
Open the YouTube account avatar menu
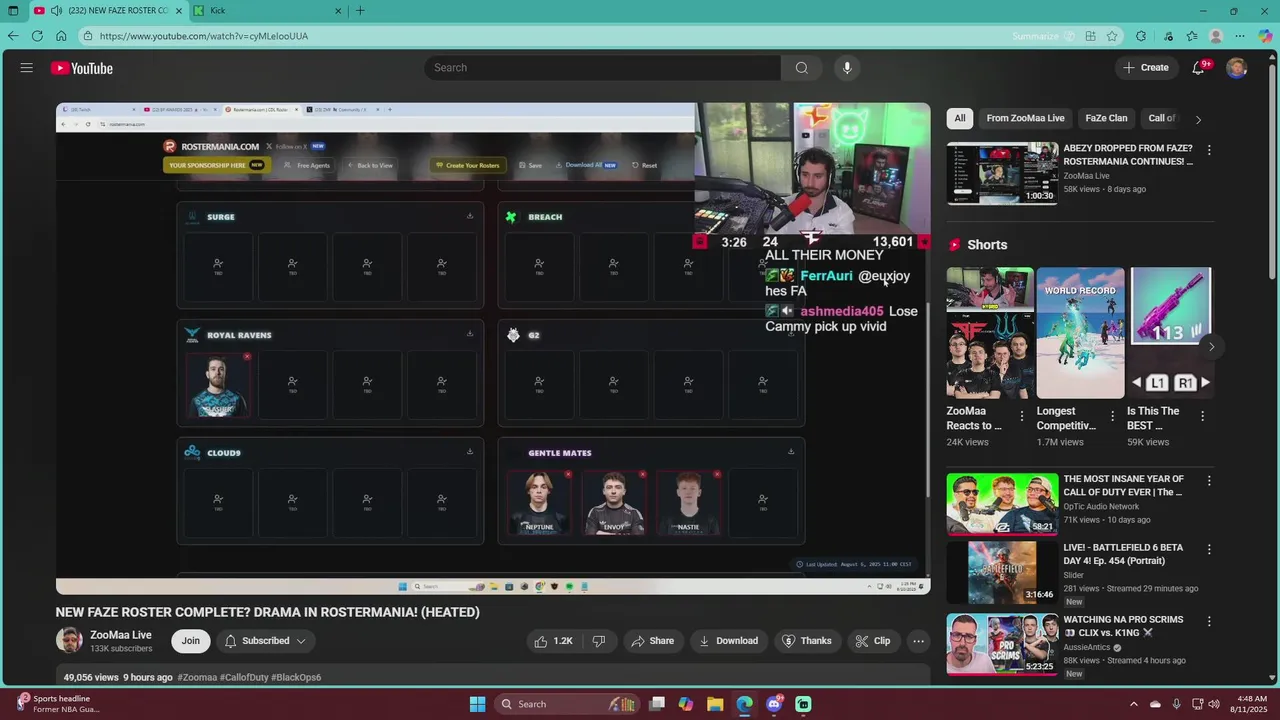[1237, 68]
